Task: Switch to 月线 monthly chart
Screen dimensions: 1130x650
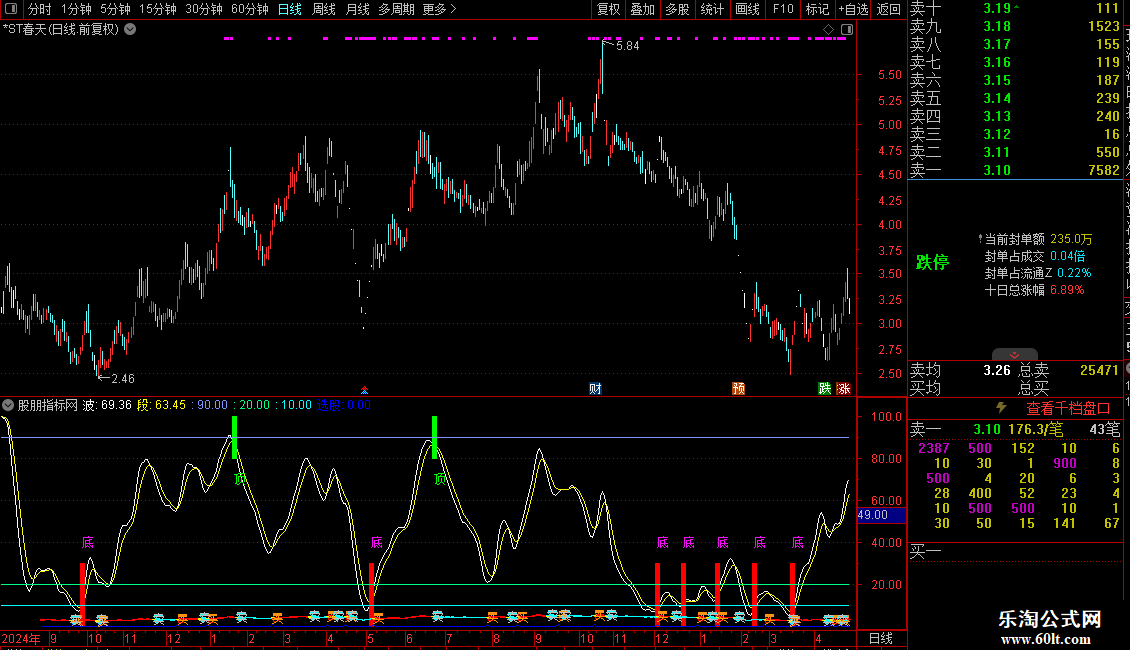Action: click(x=357, y=9)
